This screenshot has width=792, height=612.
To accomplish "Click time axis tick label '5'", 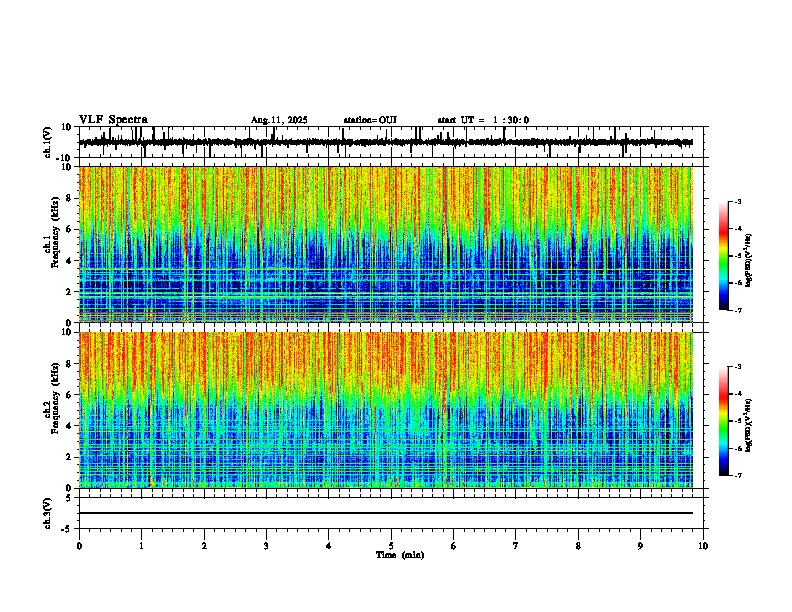I will 391,546.
